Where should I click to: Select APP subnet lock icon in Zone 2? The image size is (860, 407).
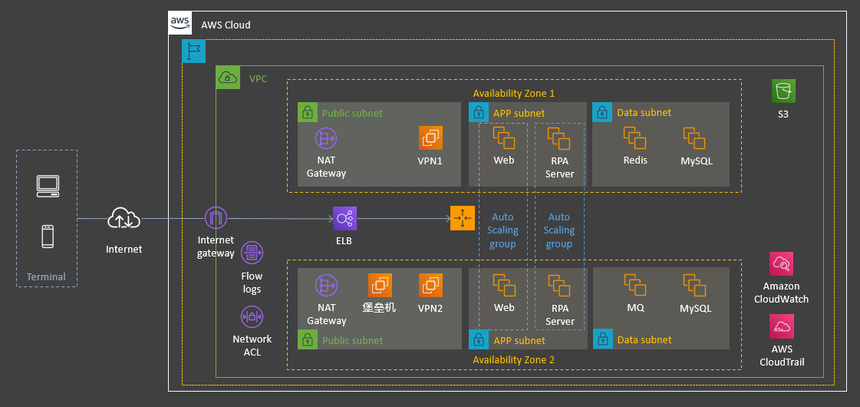[x=479, y=340]
